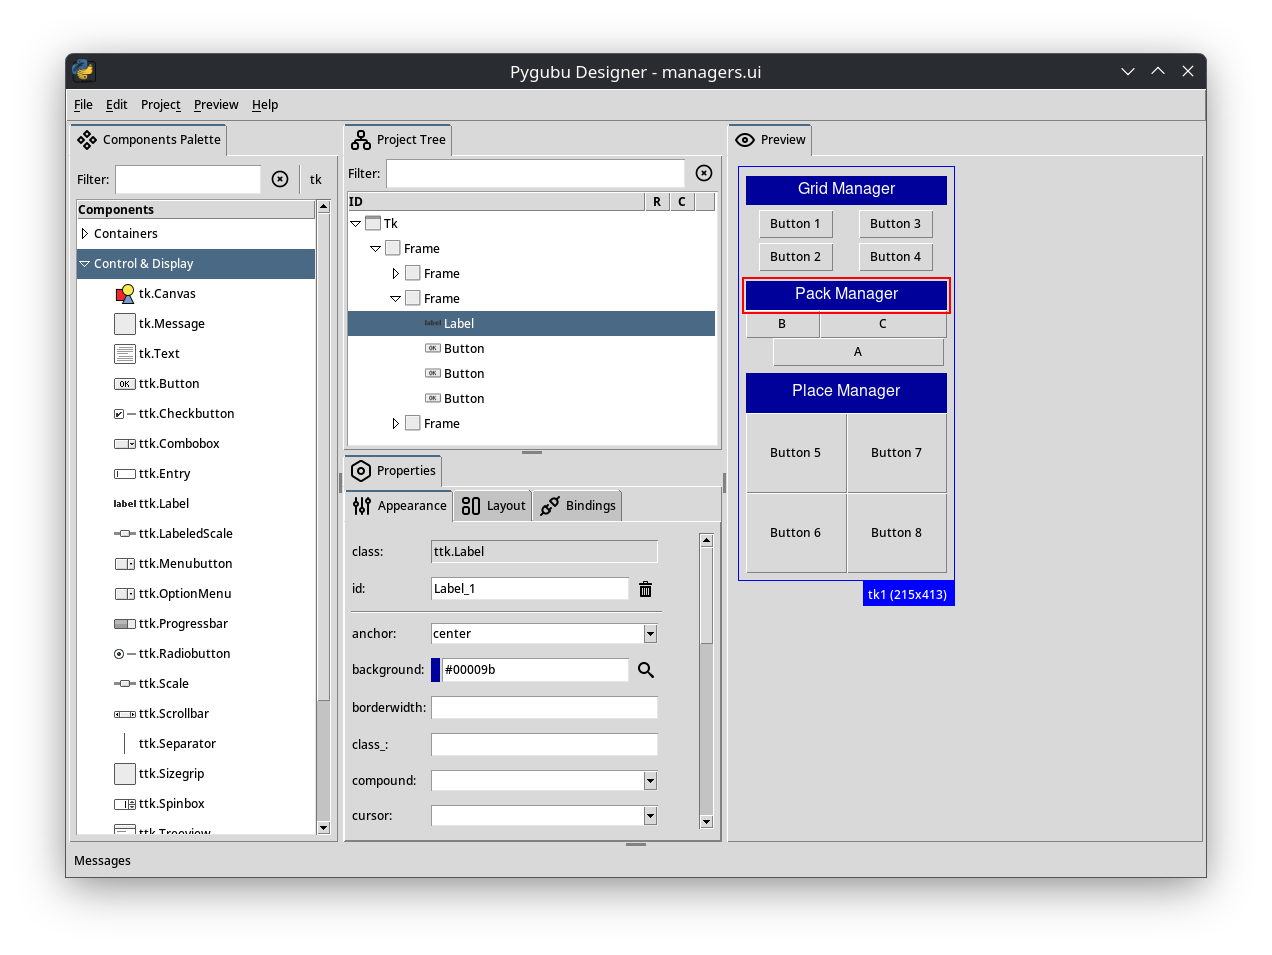The width and height of the screenshot is (1272, 955).
Task: Select the Appearance tab
Action: tap(400, 506)
